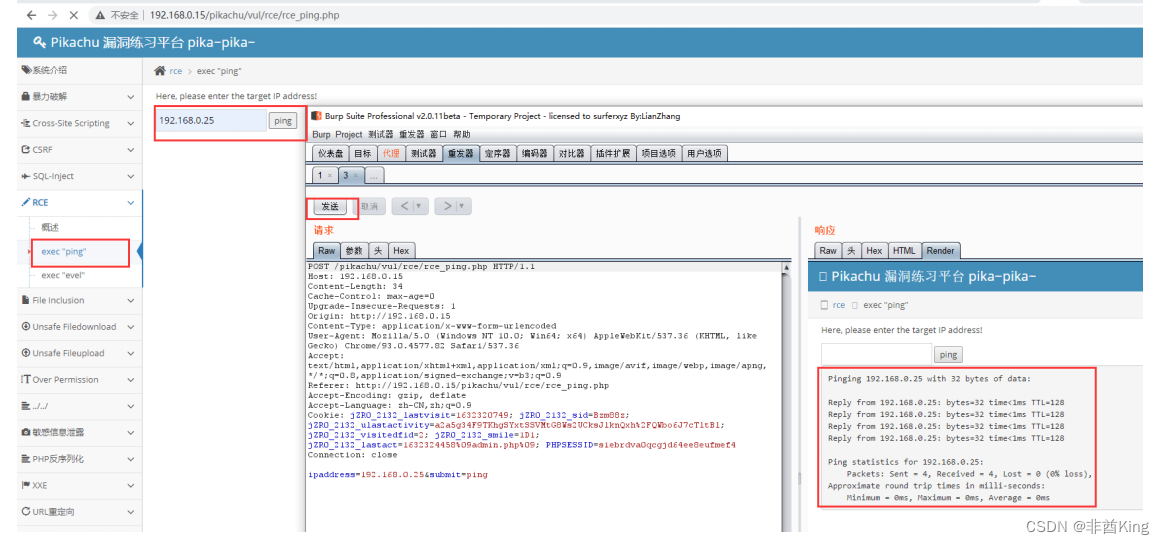Click the 取消 cancel button

tap(369, 206)
